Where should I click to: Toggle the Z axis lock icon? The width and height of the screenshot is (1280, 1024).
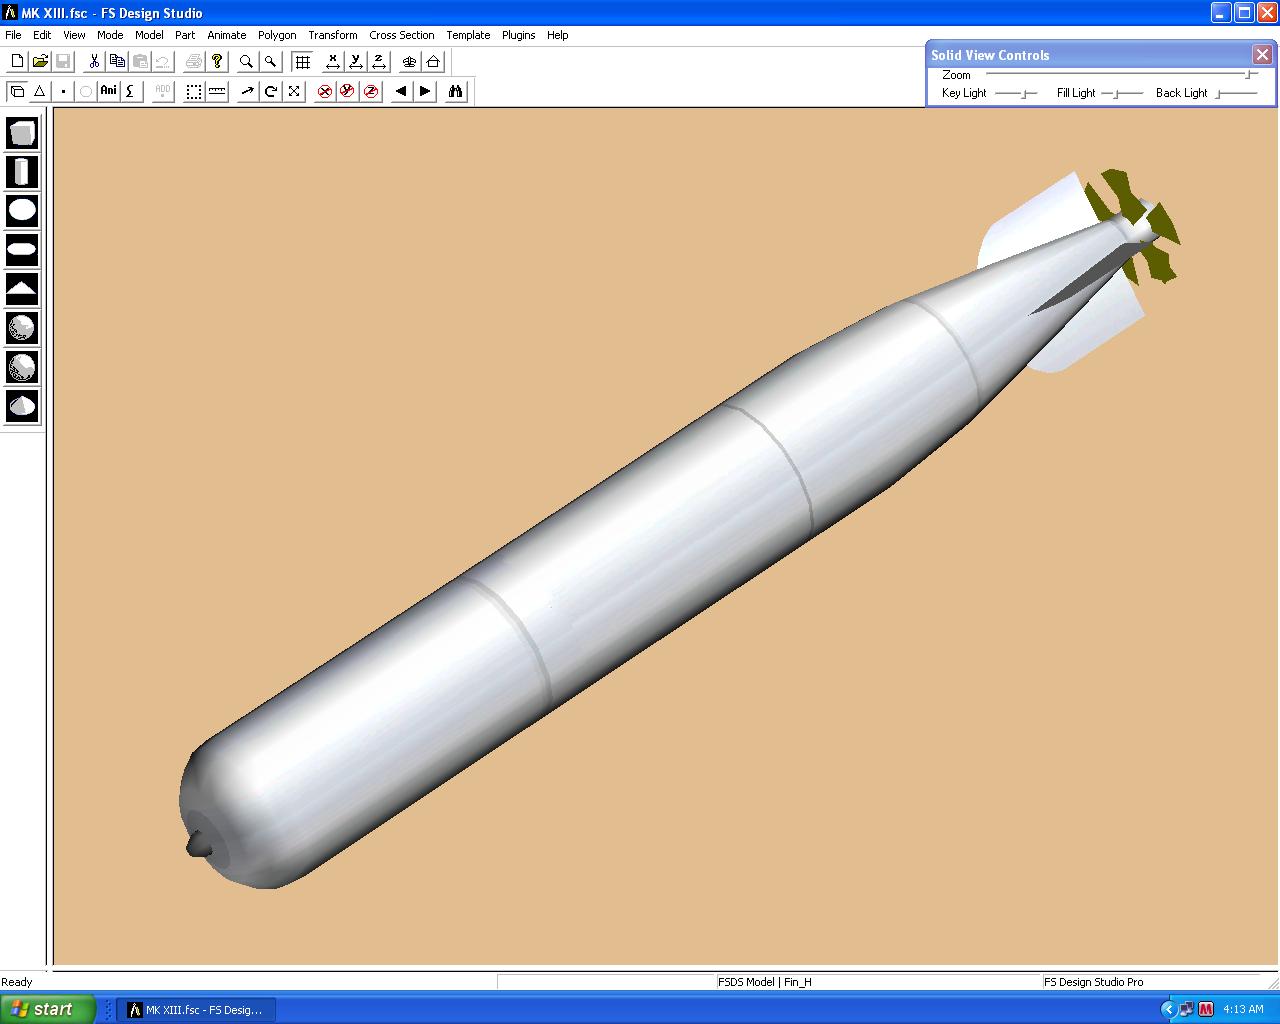[x=379, y=62]
